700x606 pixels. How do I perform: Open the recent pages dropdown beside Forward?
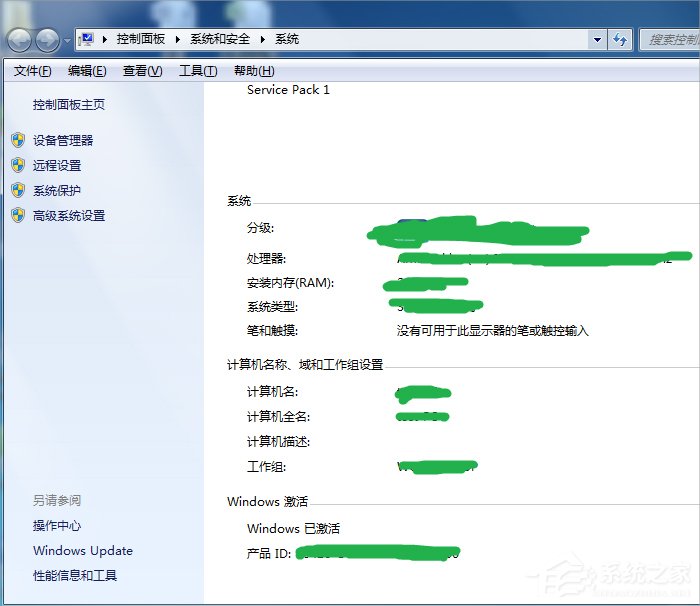67,41
